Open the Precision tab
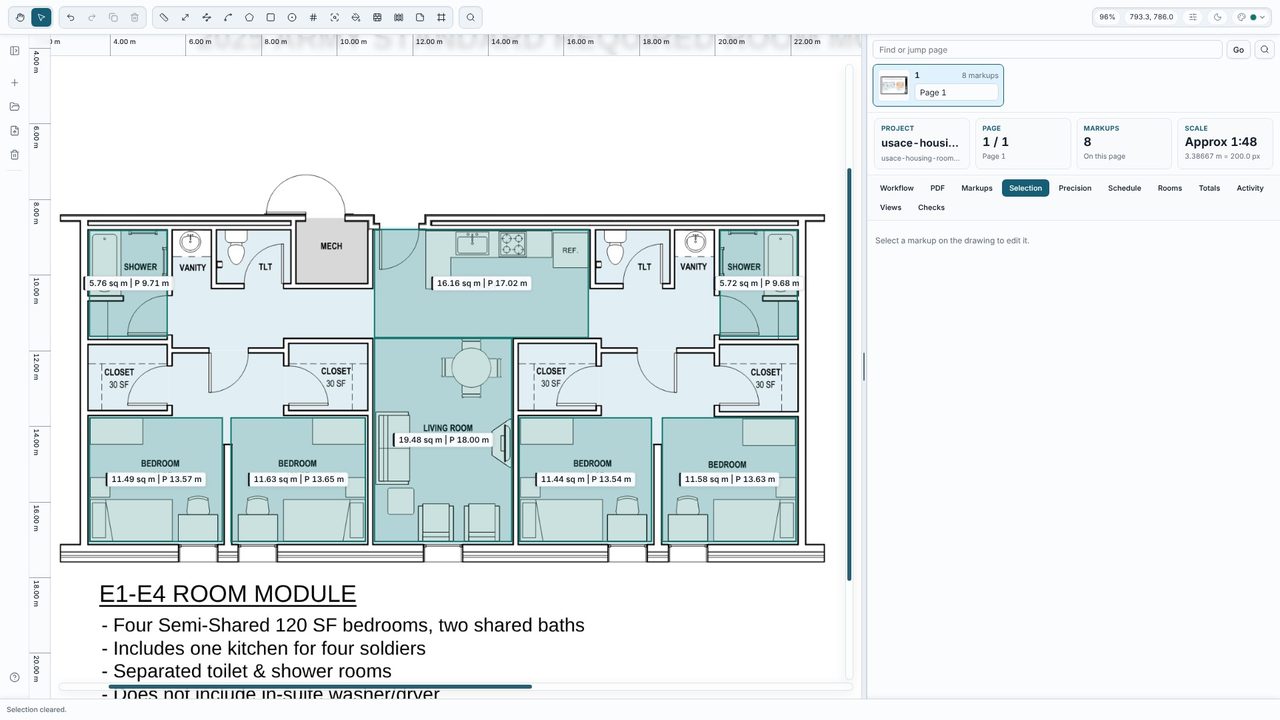 1075,188
